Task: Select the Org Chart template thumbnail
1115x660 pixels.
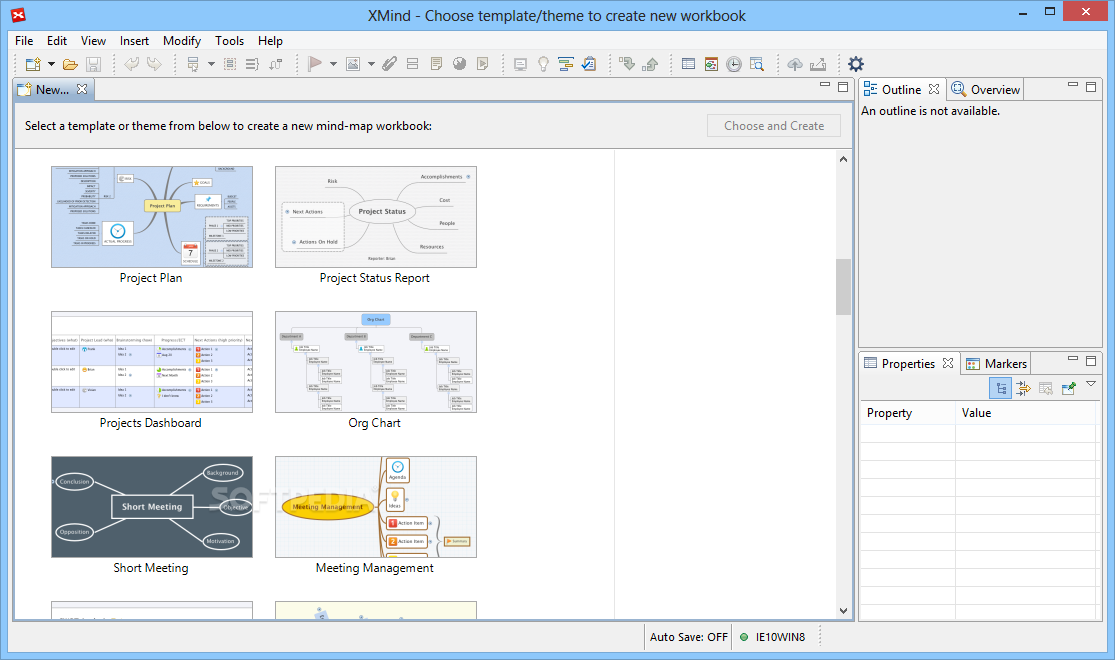Action: click(x=375, y=362)
